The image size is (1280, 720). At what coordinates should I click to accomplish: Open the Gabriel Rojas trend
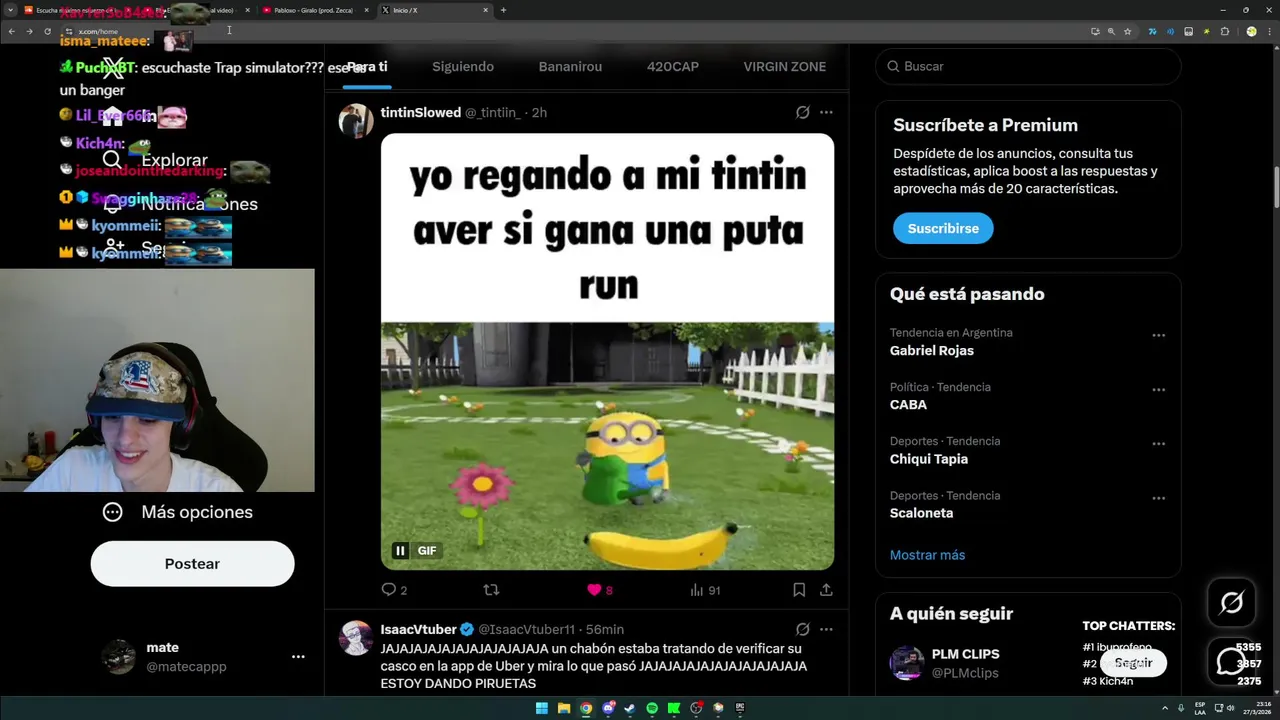(932, 350)
